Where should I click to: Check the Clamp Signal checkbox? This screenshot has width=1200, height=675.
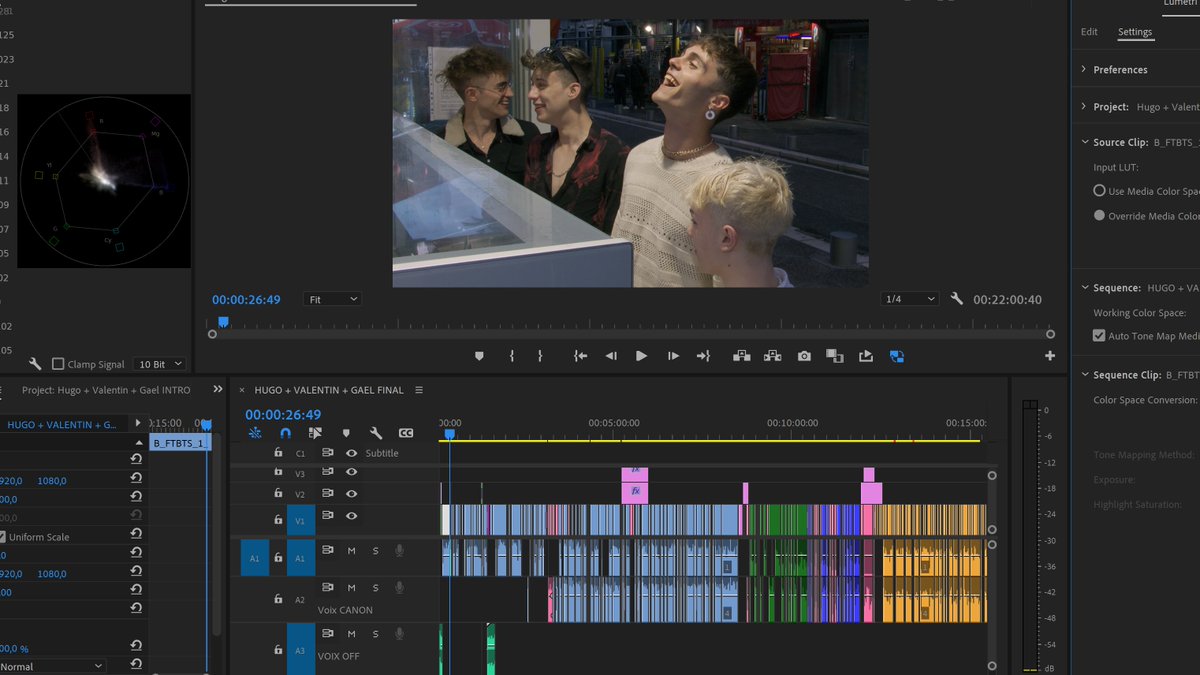(58, 365)
